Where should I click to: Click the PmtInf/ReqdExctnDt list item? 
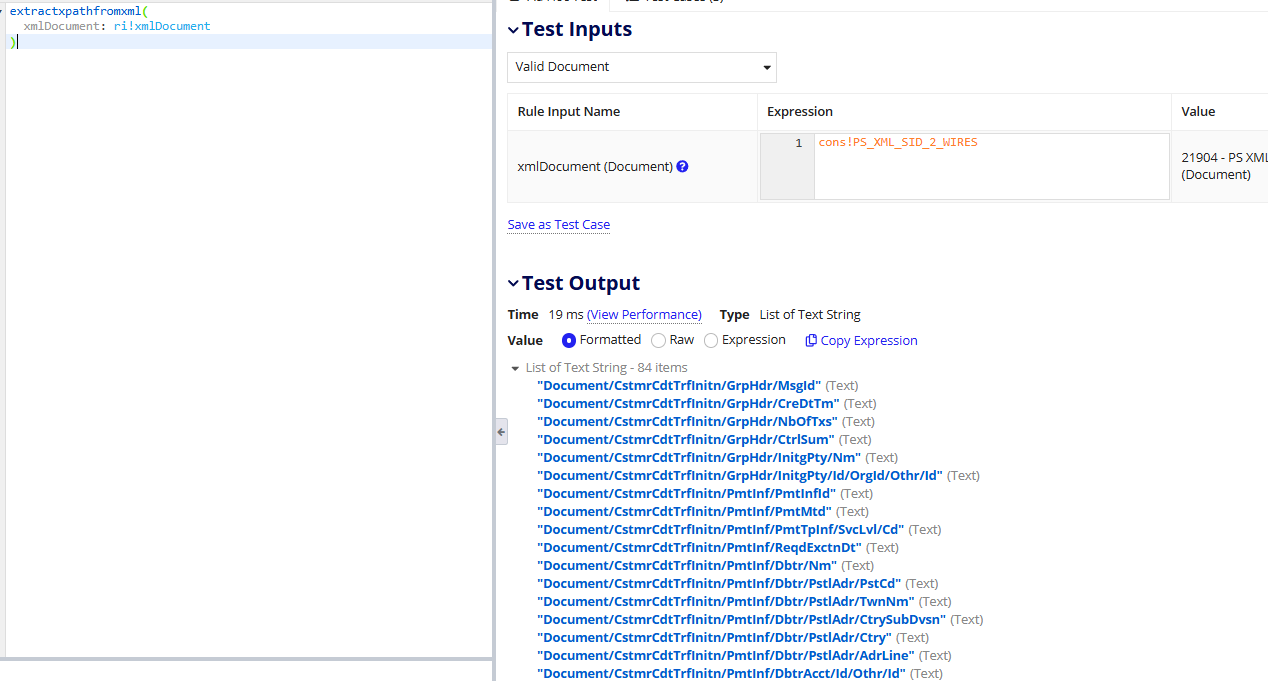coord(700,548)
